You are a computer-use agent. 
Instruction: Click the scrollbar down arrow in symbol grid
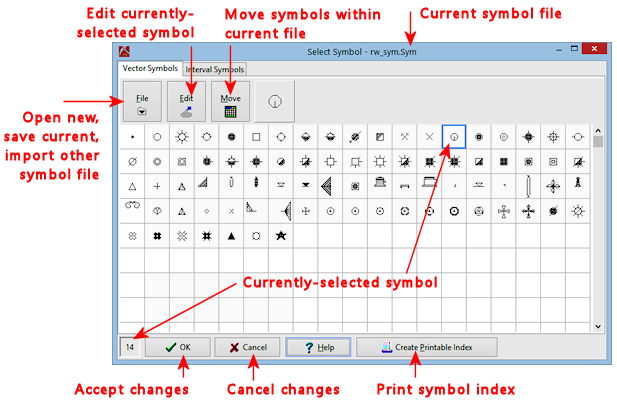point(598,326)
